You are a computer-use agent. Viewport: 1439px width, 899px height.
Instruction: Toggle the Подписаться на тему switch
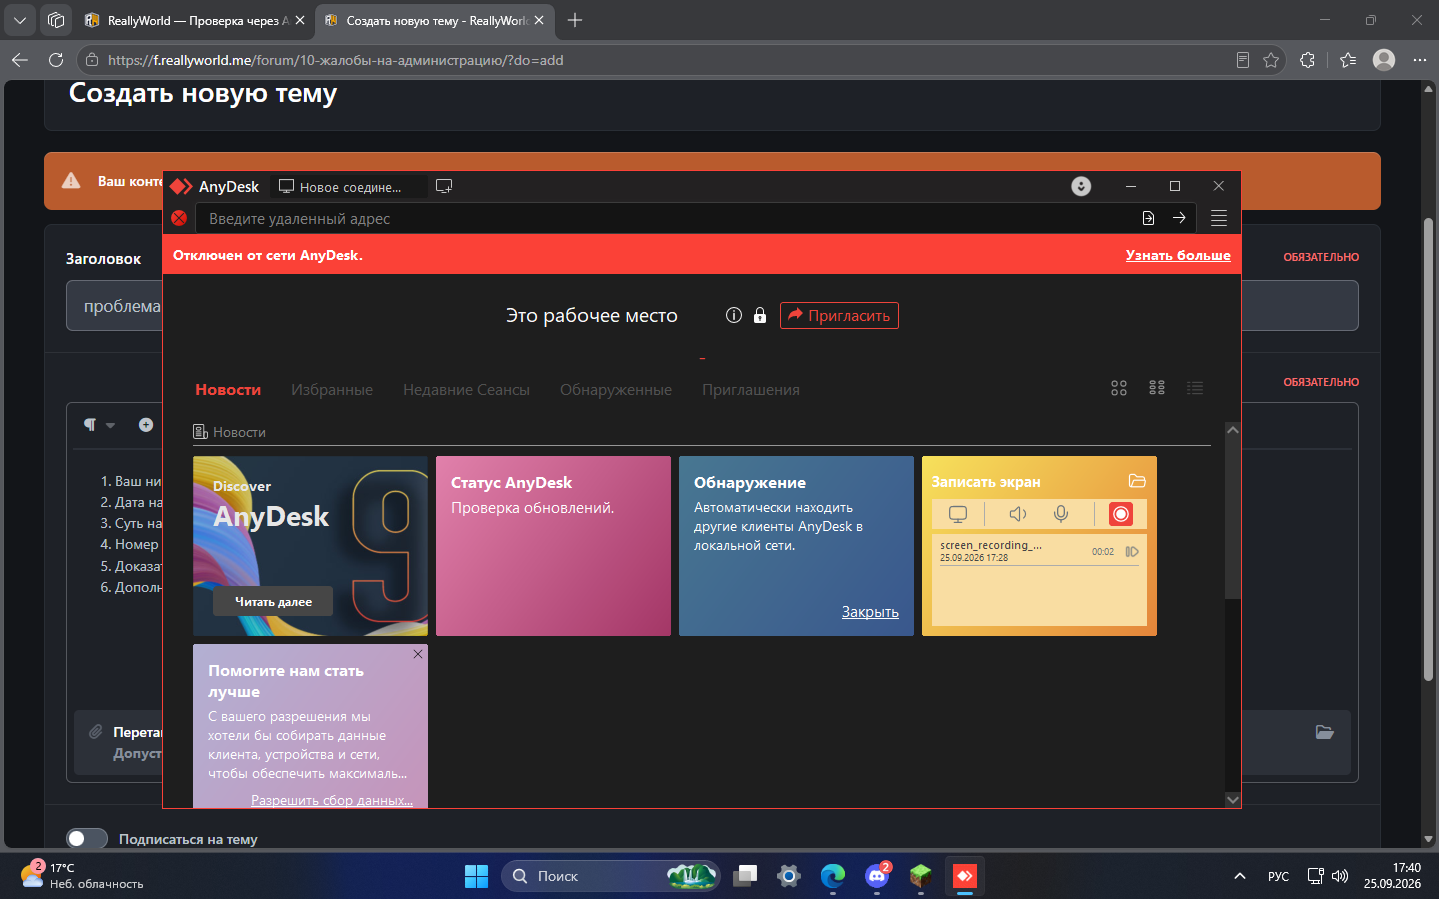pos(87,839)
